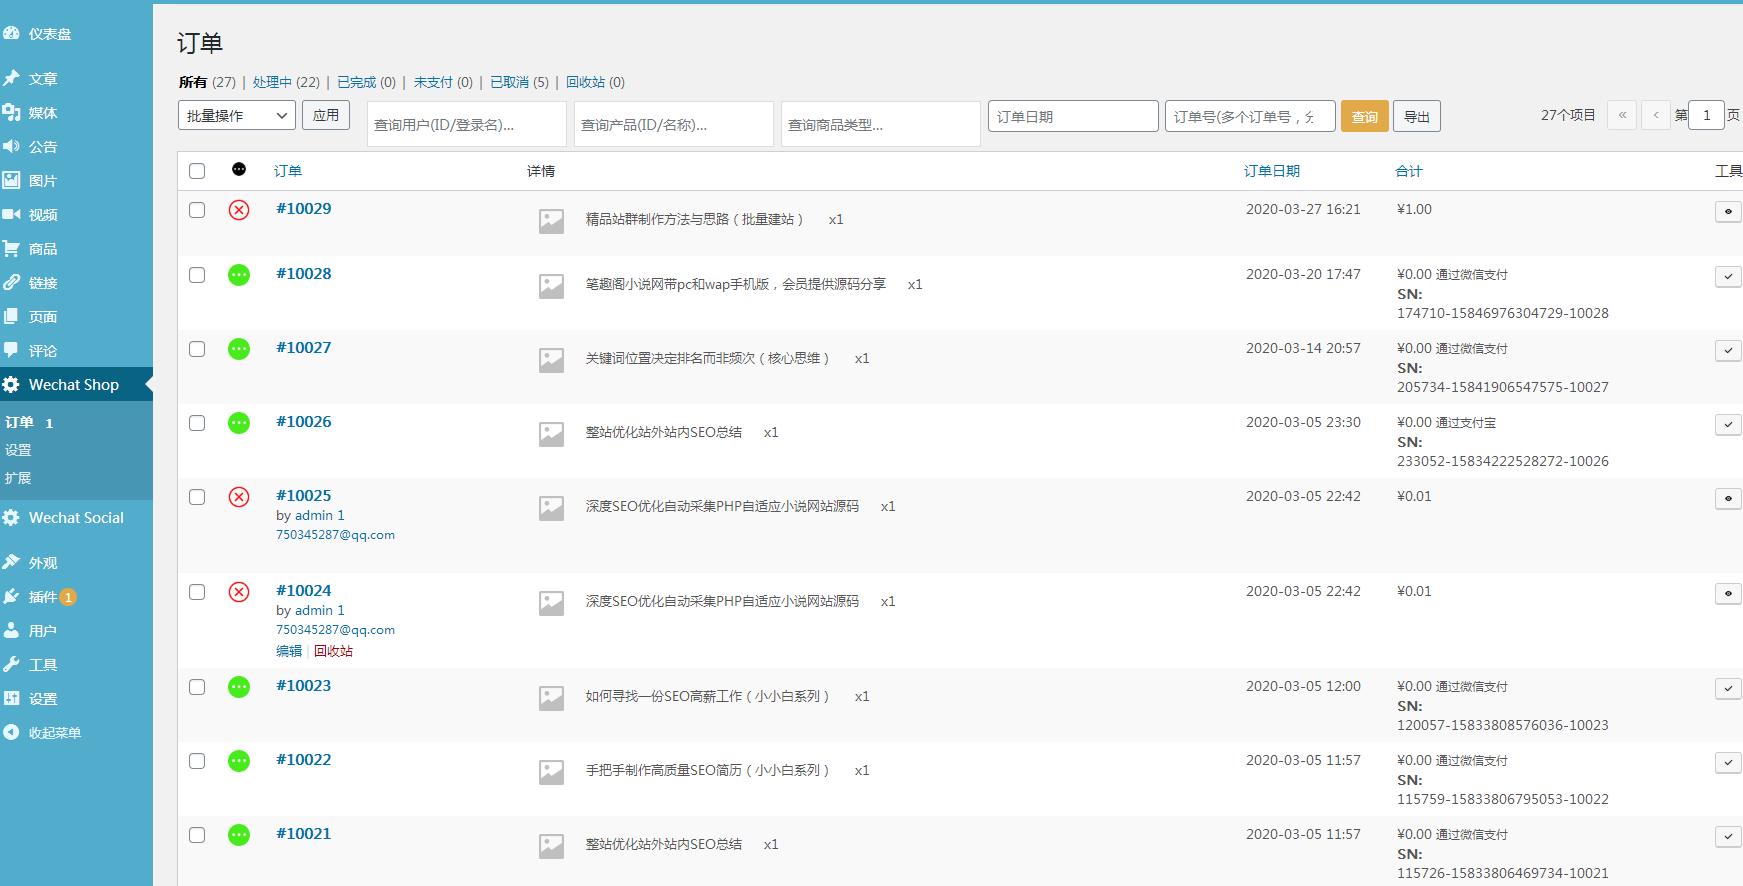Click the 文章 pin icon in sidebar
This screenshot has height=886, width=1743.
tap(11, 78)
